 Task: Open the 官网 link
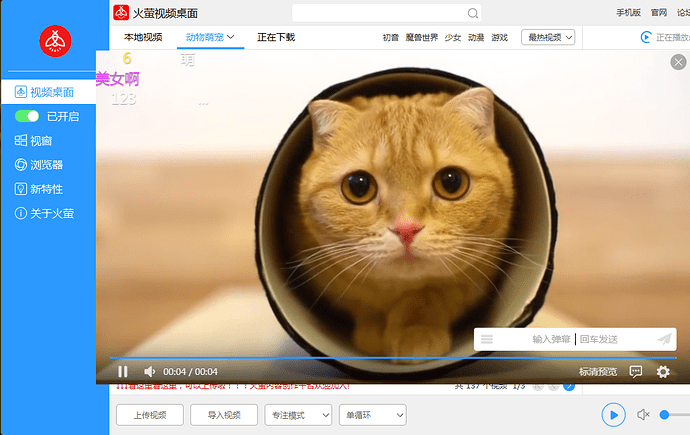[659, 13]
